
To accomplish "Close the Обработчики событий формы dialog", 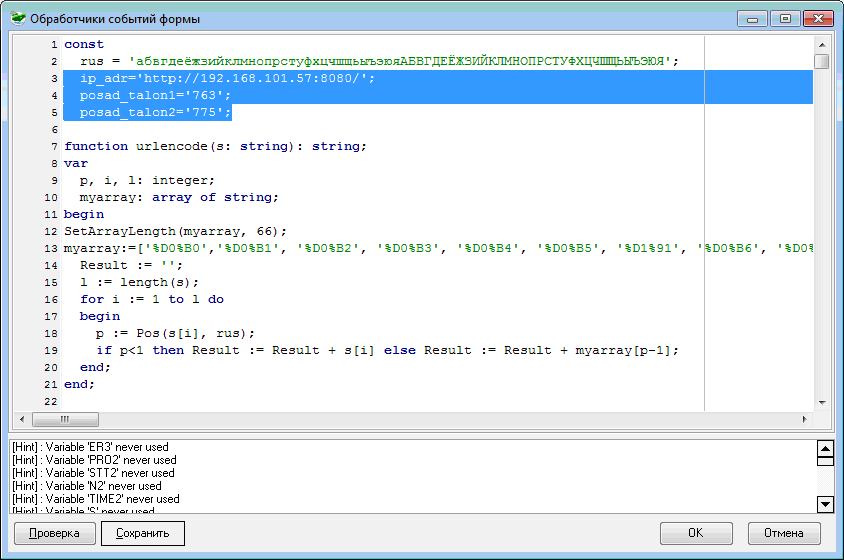I will coord(818,19).
